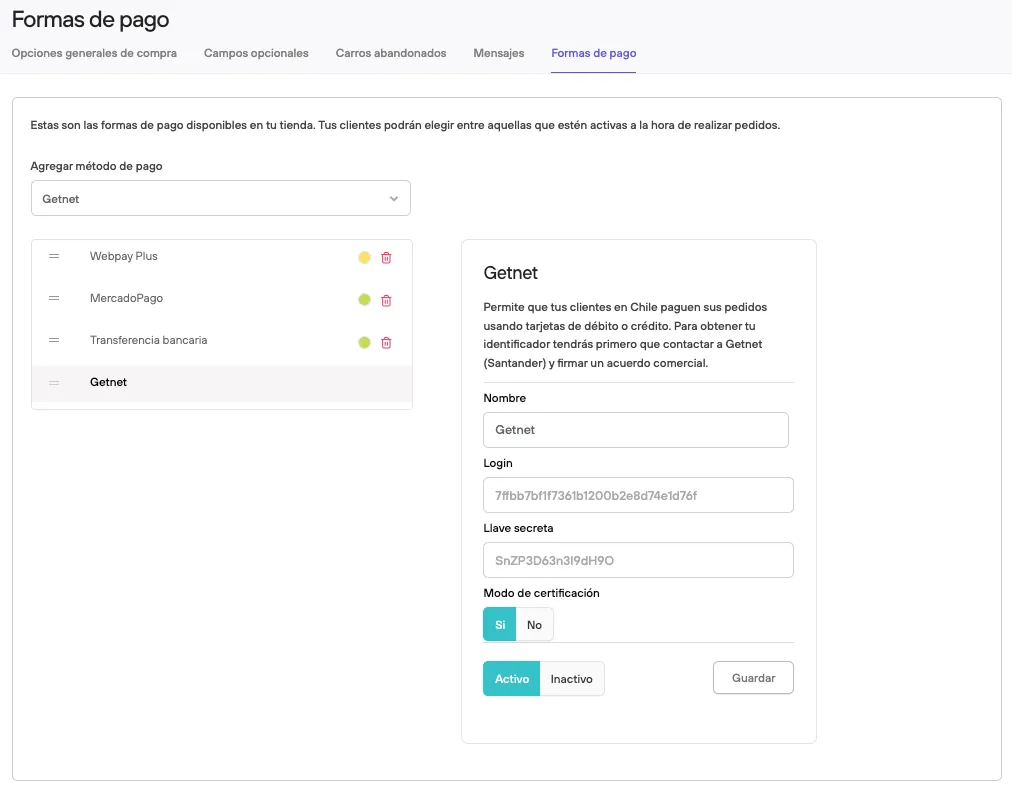Viewport: 1012px width, 790px height.
Task: Switch to Opciones generales de compra tab
Action: click(x=94, y=53)
